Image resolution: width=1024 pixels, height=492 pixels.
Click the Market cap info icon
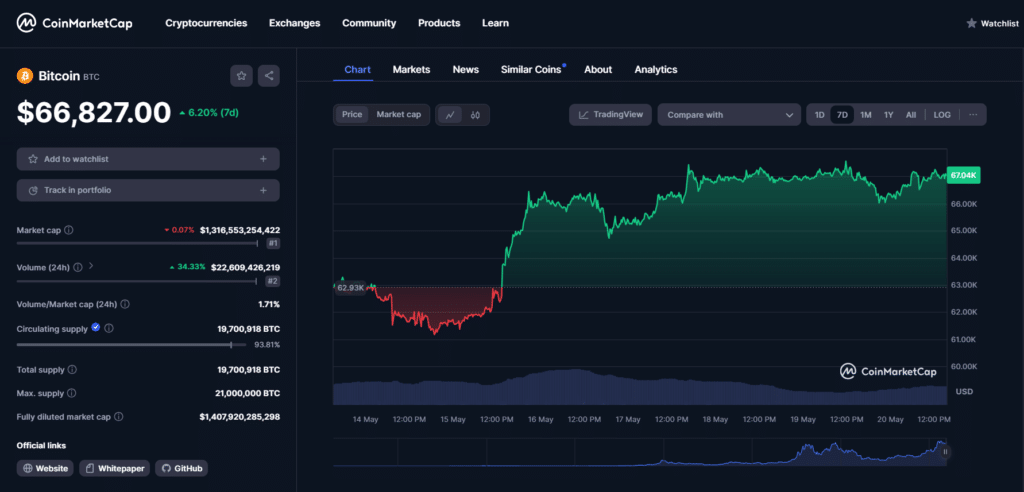pos(69,230)
